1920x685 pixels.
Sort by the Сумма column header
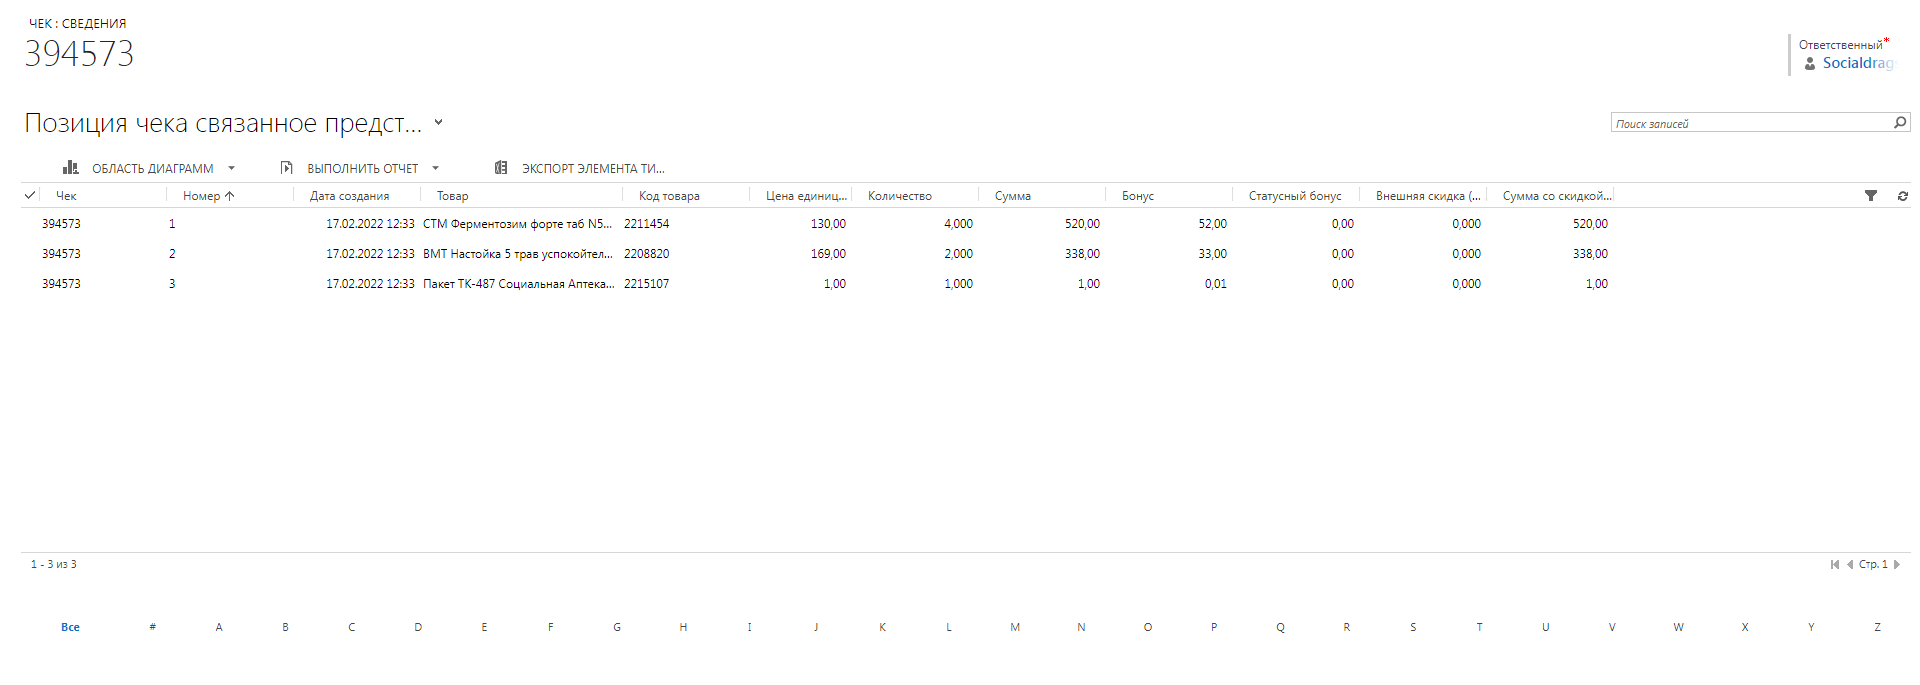[1012, 196]
